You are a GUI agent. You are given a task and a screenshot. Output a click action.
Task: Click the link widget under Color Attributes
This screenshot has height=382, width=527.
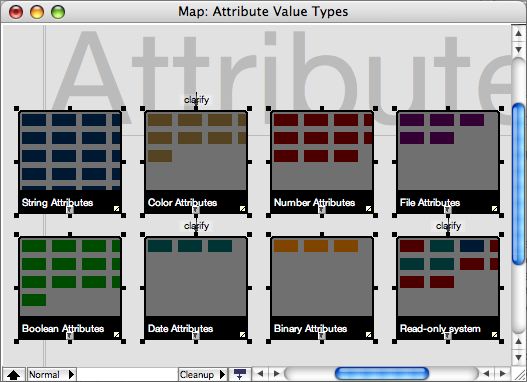[x=196, y=210]
